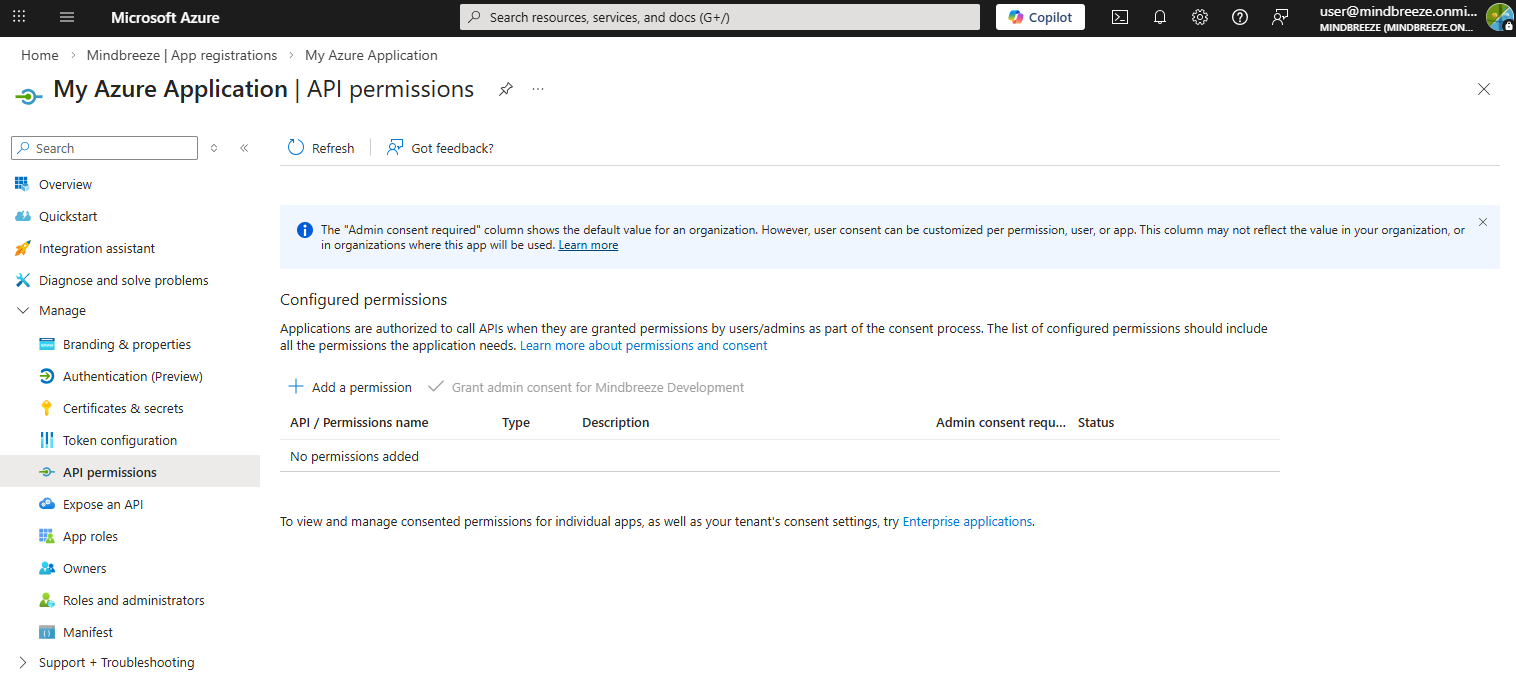
Task: Open the feedback icon in top bar
Action: [x=1280, y=17]
